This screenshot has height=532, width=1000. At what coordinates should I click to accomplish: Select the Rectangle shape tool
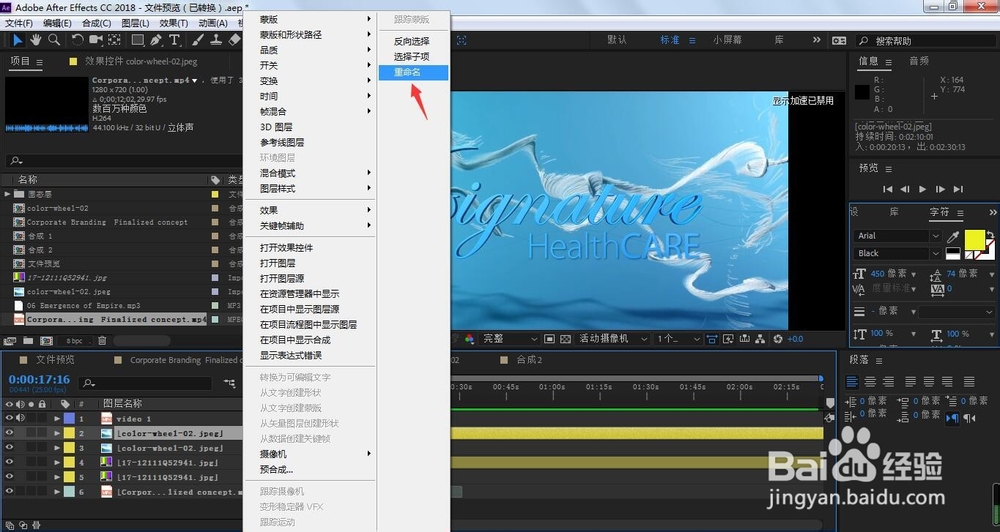137,40
